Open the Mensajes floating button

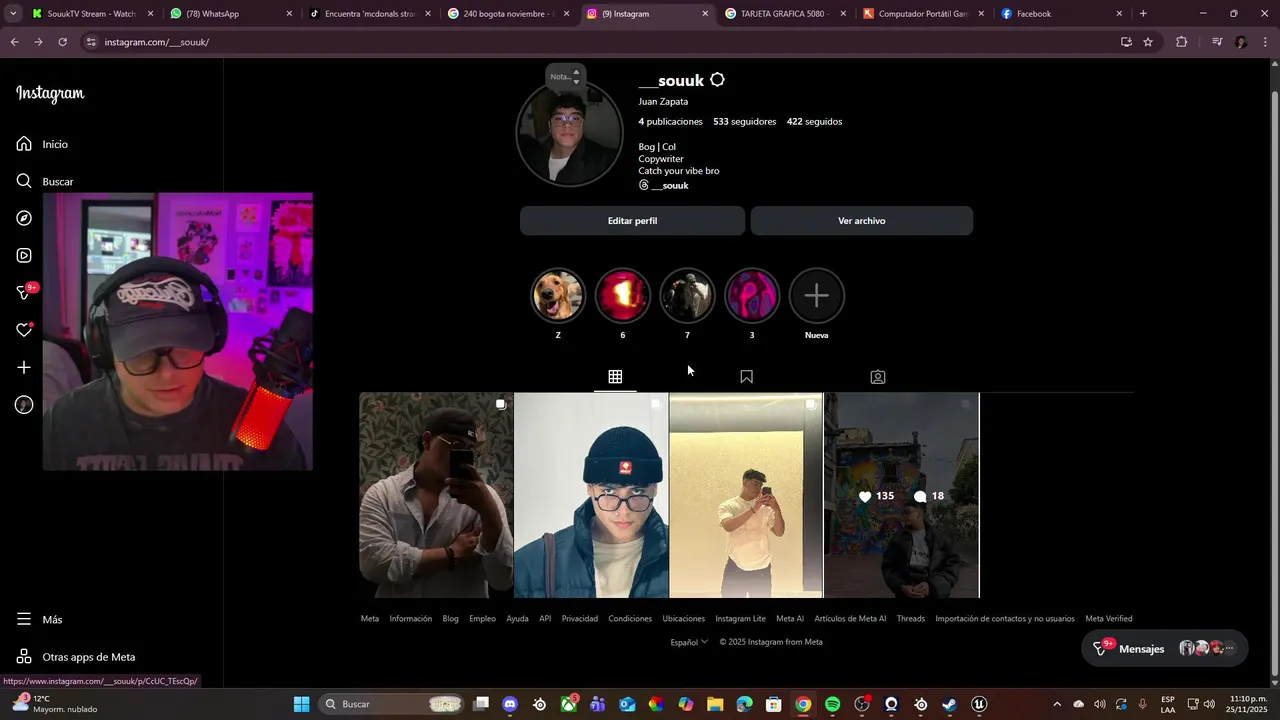(x=1165, y=648)
